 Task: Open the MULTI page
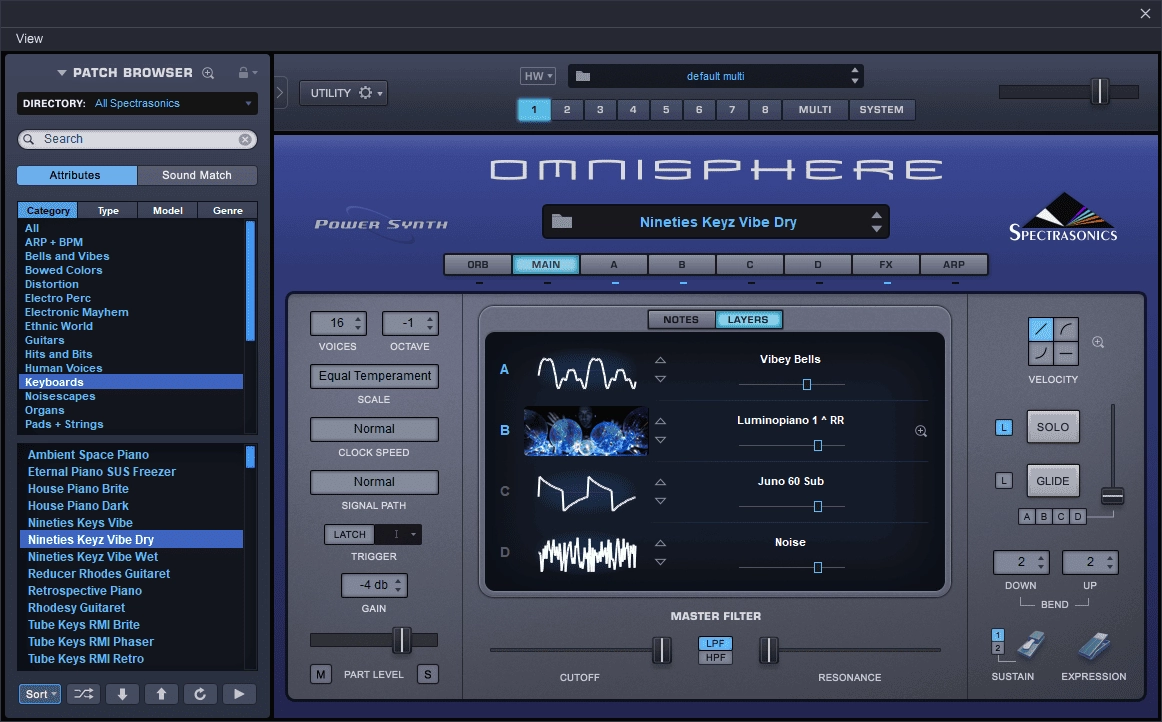[x=814, y=110]
